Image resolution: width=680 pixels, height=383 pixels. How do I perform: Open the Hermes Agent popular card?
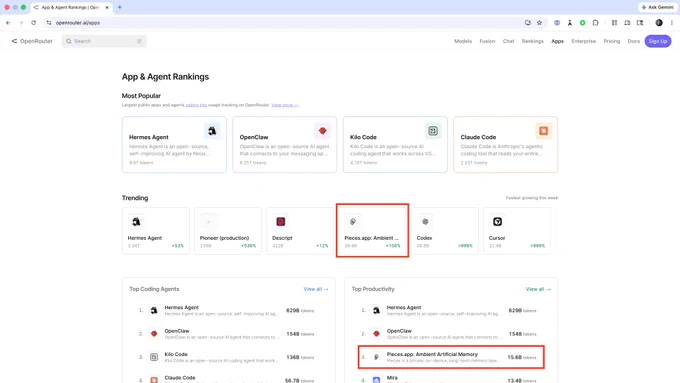click(174, 144)
